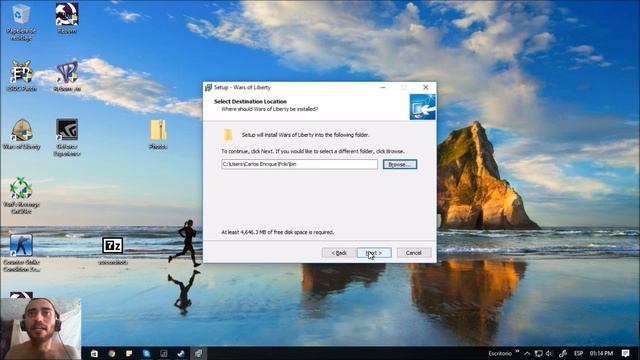Click the pen or link tray icon
640x360 pixels.
(563, 353)
